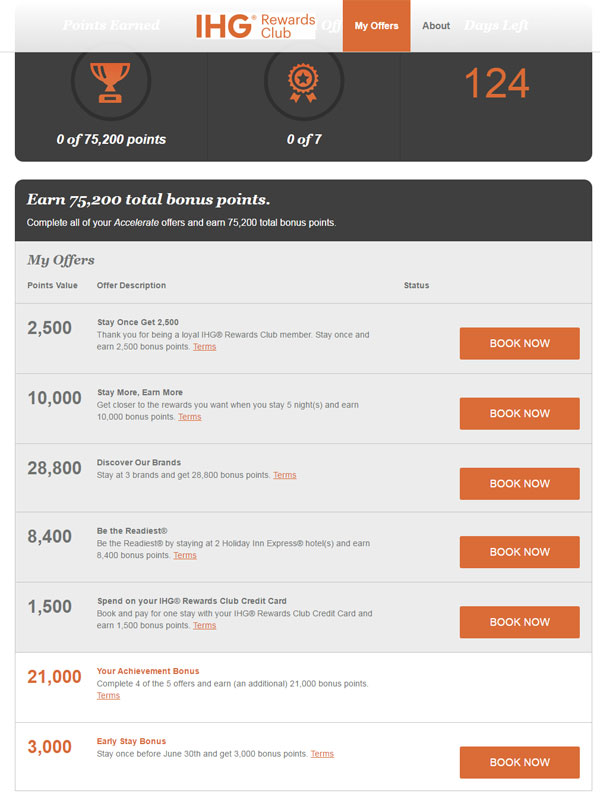Click the IHG Rewards Club logo
This screenshot has width=600, height=800.
pyautogui.click(x=256, y=25)
